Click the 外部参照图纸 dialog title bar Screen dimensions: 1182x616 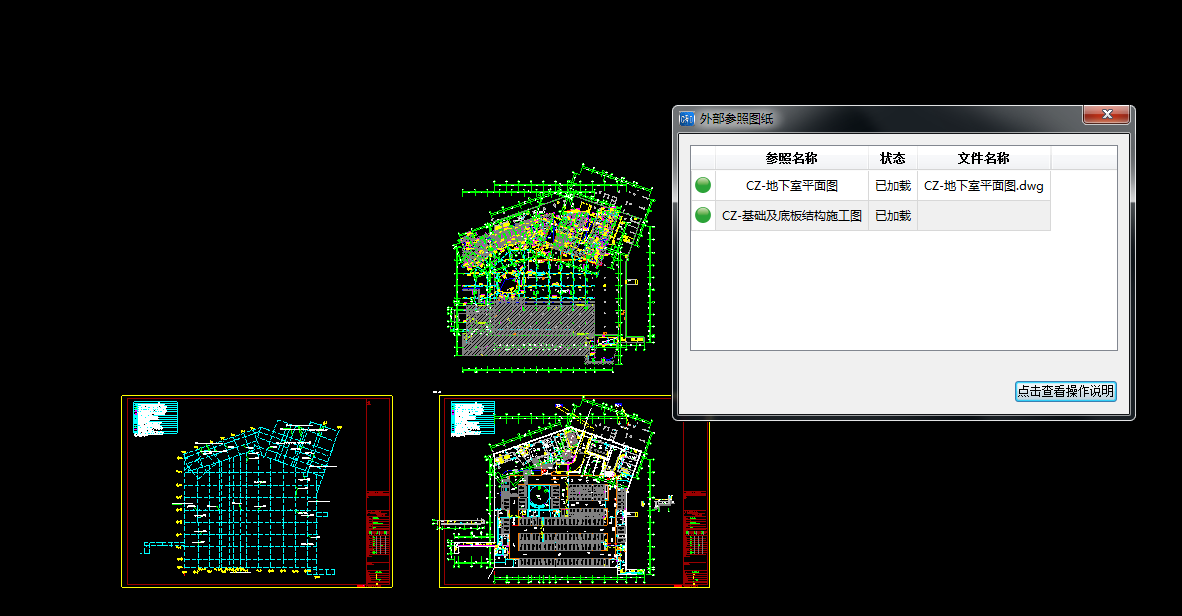[x=880, y=118]
